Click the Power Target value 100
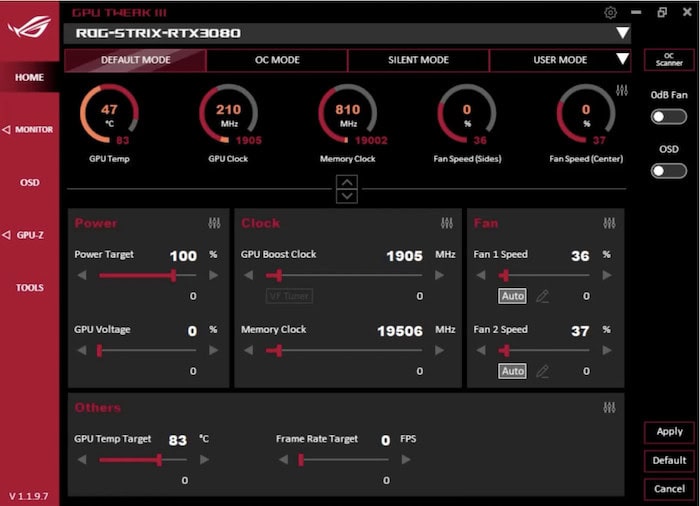The width and height of the screenshot is (700, 506). (183, 256)
